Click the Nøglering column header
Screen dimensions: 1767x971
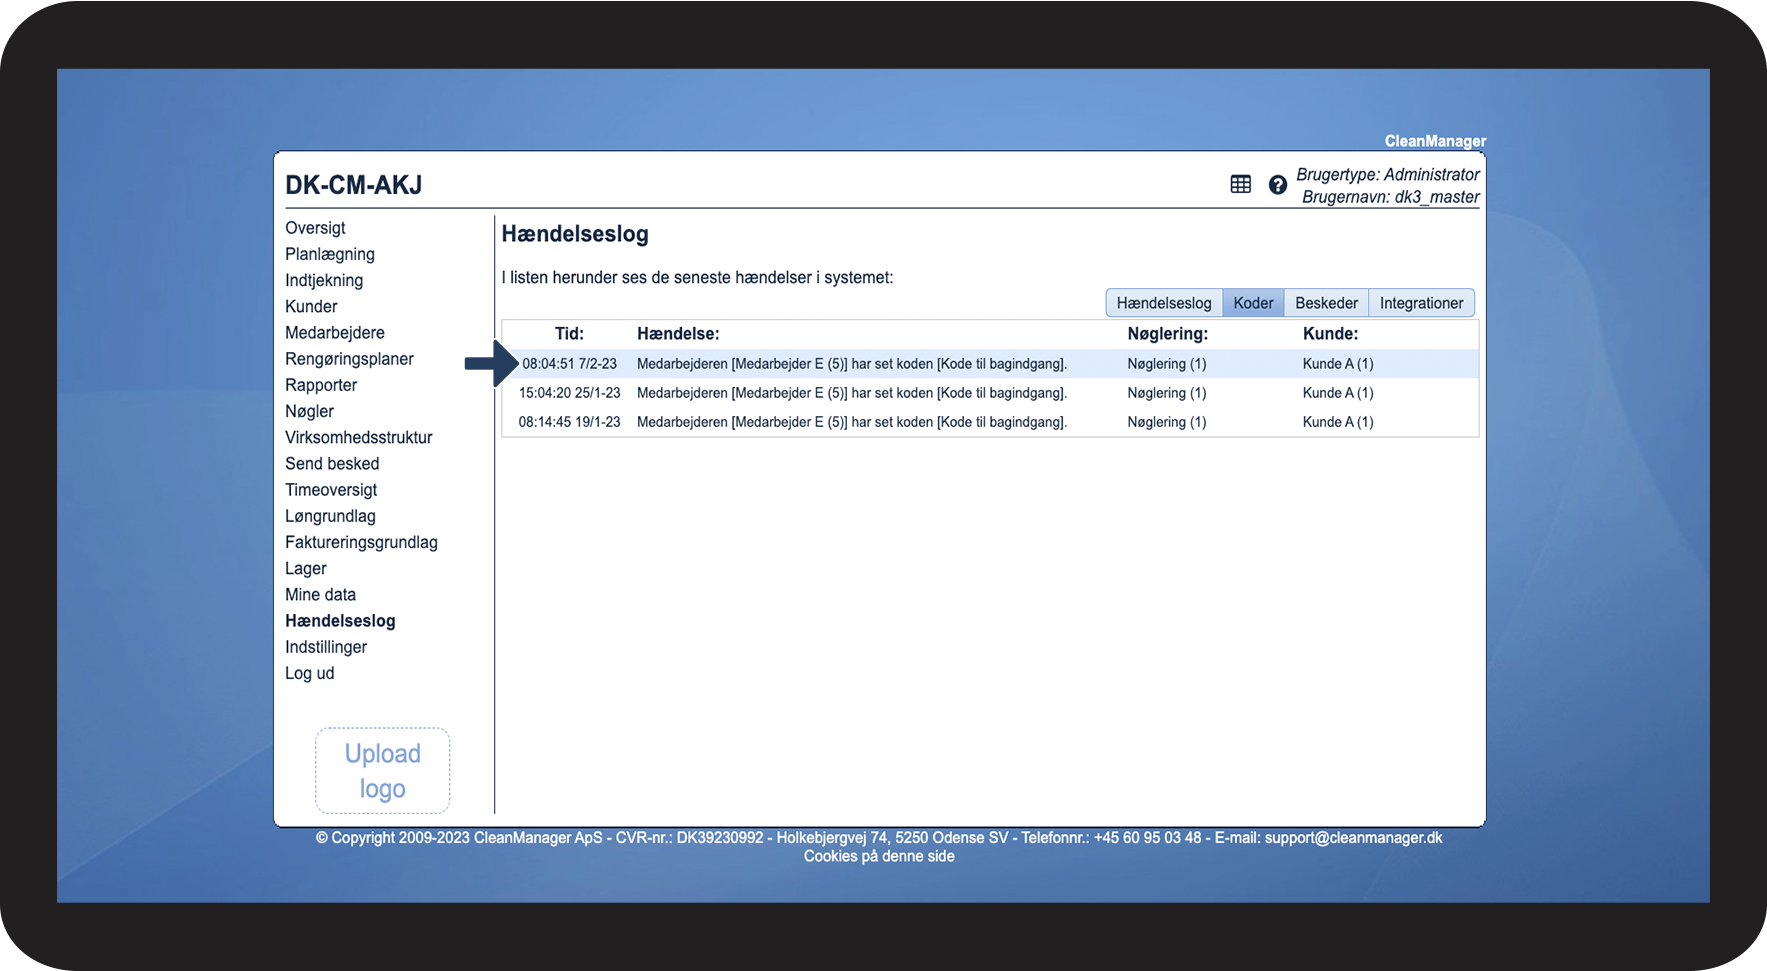pos(1167,334)
